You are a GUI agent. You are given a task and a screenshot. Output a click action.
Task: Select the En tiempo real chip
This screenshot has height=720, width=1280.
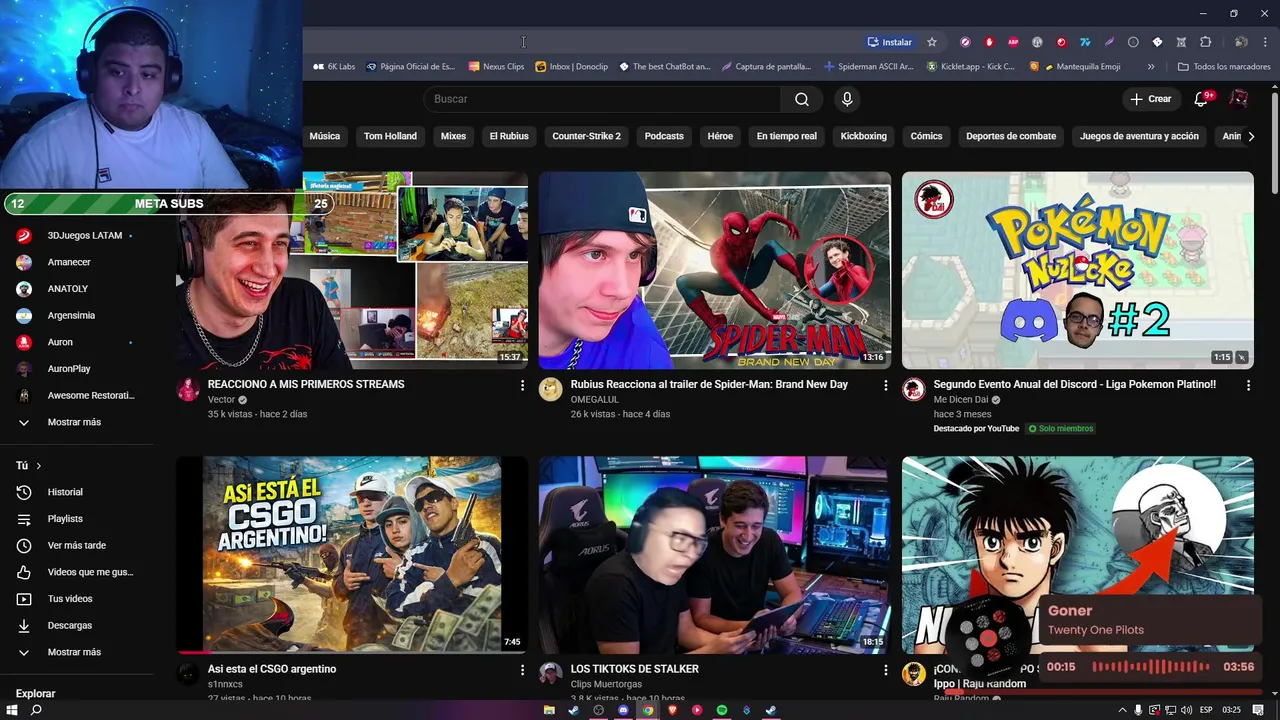(786, 136)
